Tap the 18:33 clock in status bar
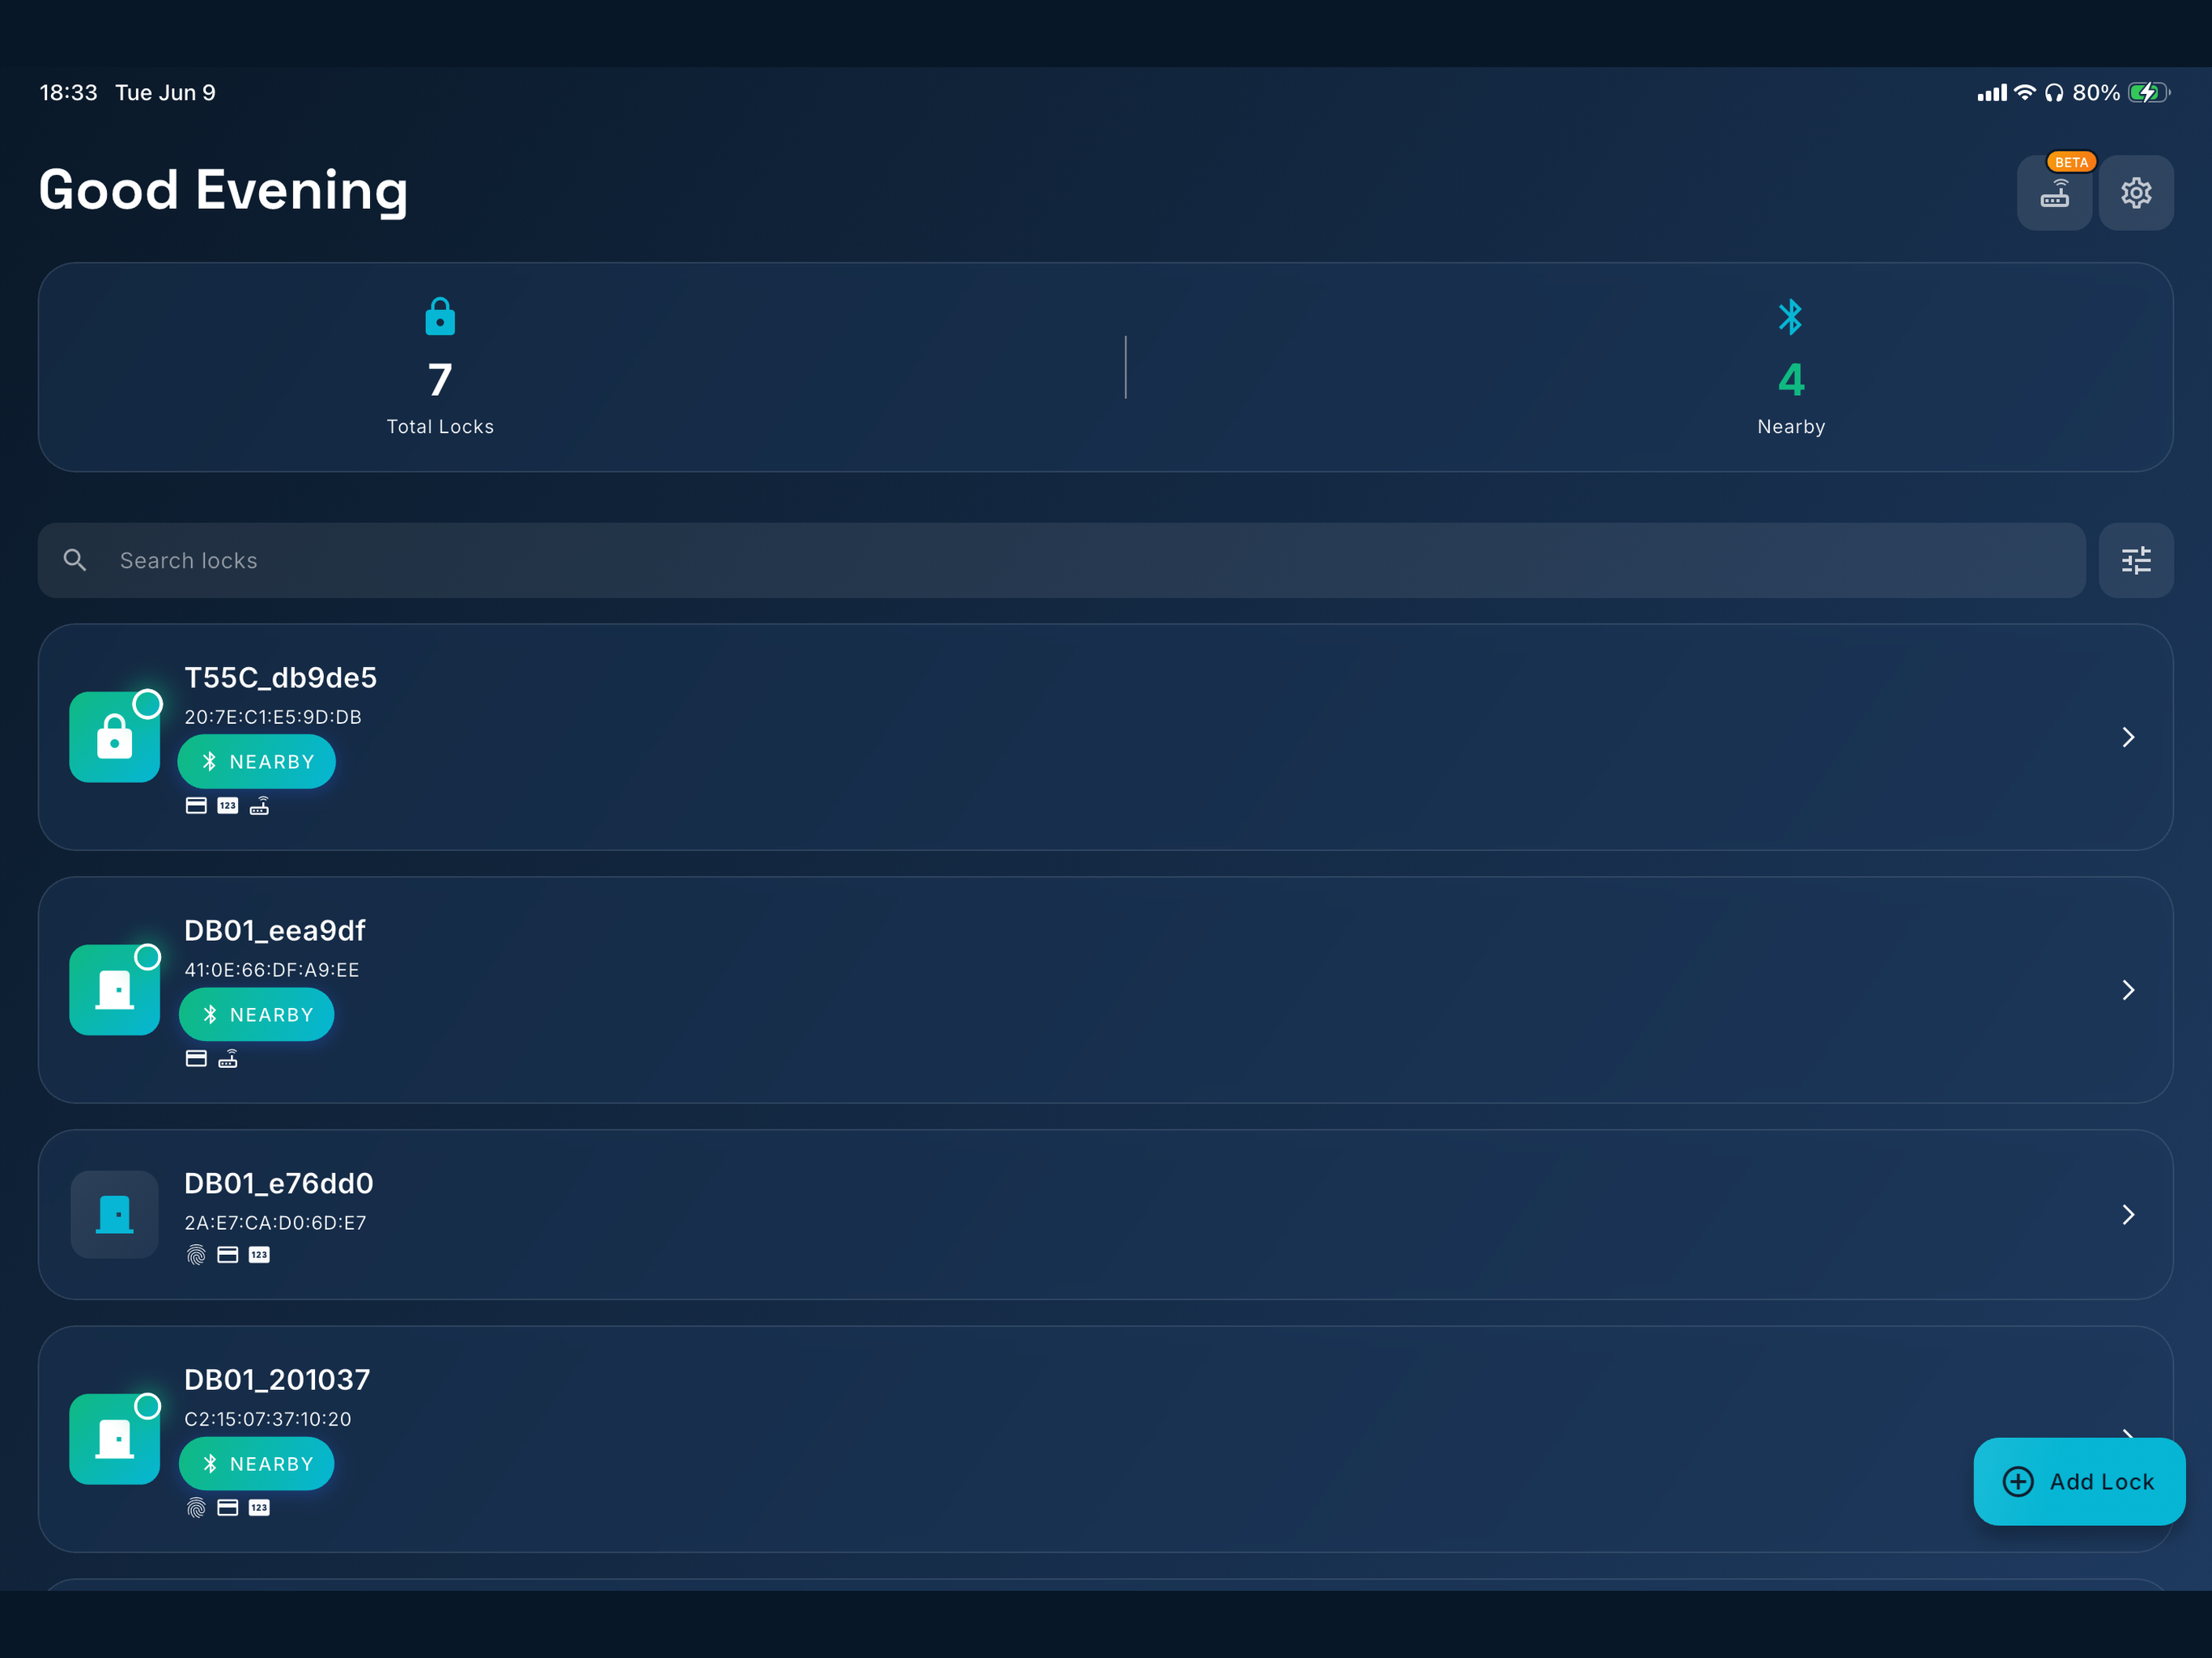This screenshot has height=1658, width=2212. point(68,93)
